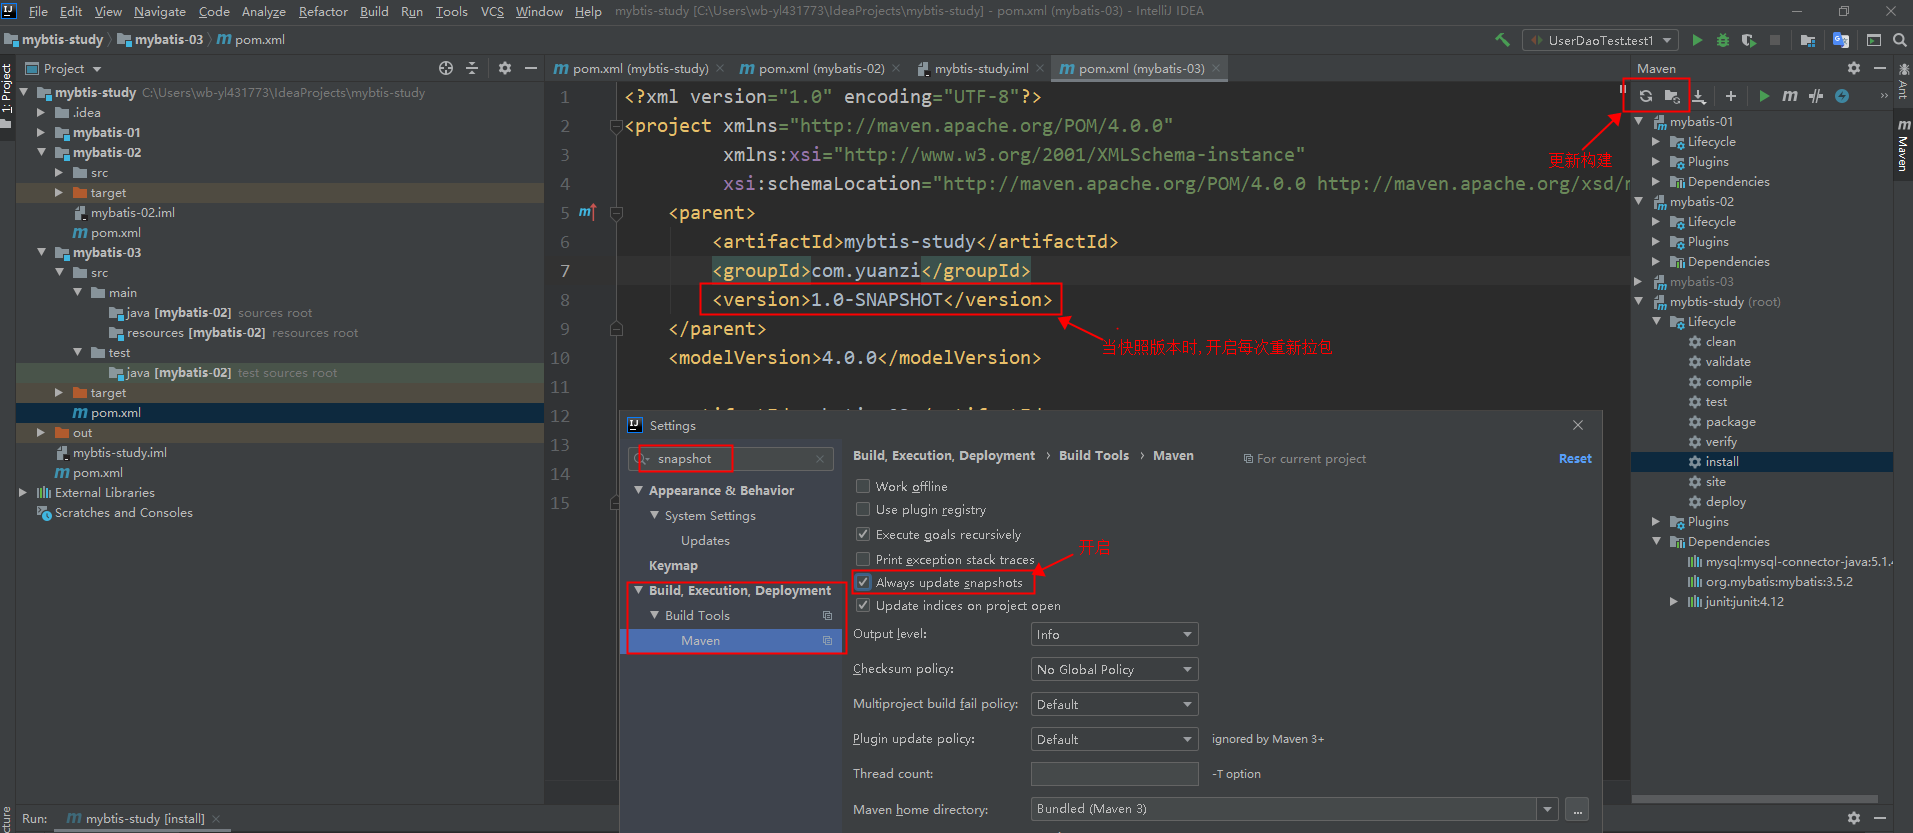The height and width of the screenshot is (833, 1913).
Task: Execute Maven goal 'm' icon
Action: 1790,96
